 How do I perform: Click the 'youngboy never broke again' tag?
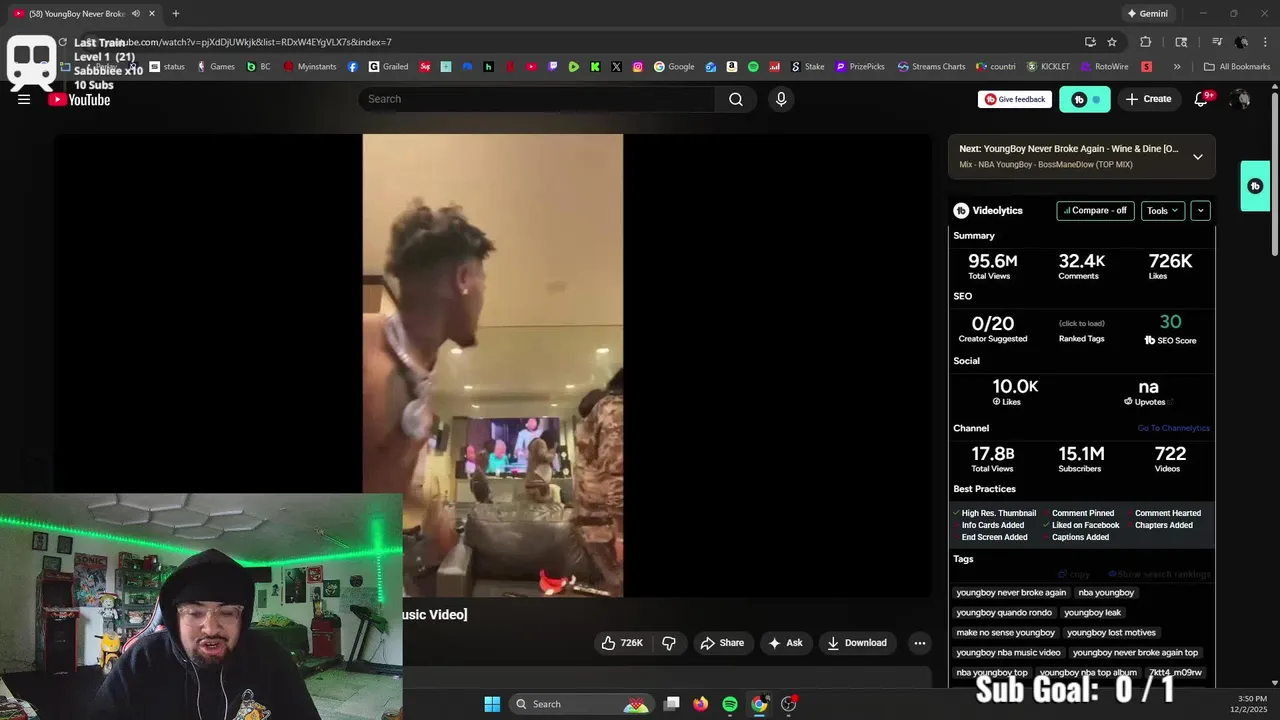point(1011,593)
